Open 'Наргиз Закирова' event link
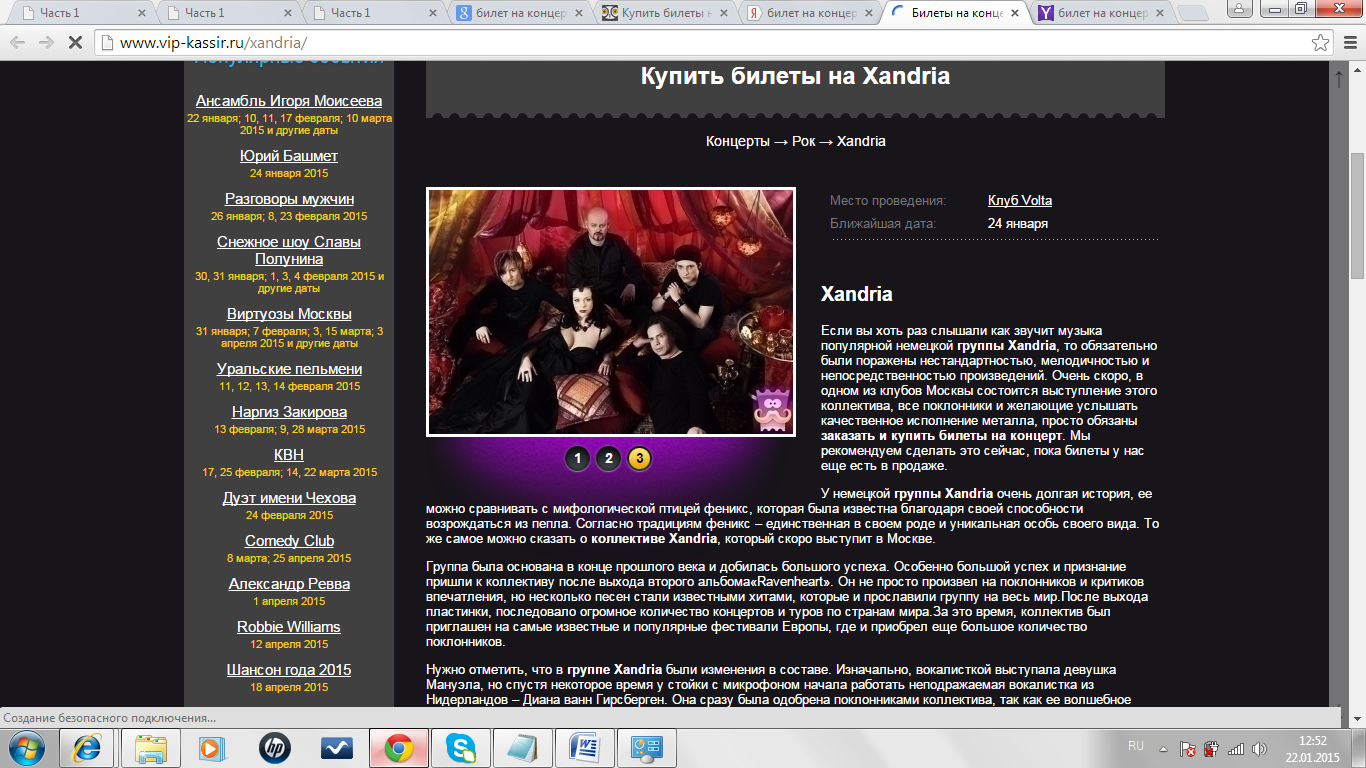This screenshot has height=768, width=1366. tap(289, 412)
